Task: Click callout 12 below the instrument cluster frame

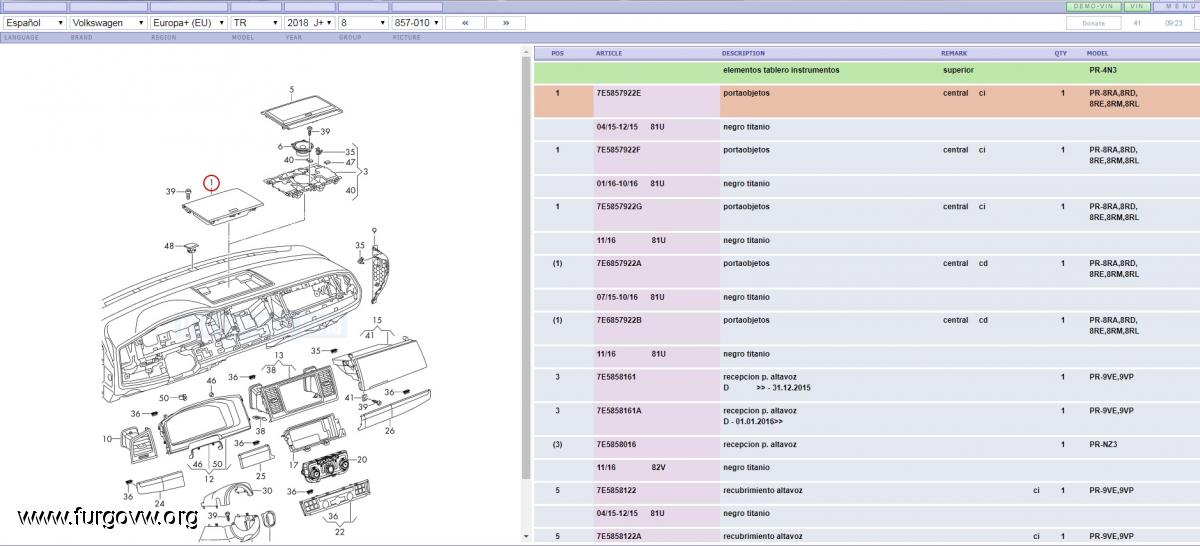Action: click(209, 479)
